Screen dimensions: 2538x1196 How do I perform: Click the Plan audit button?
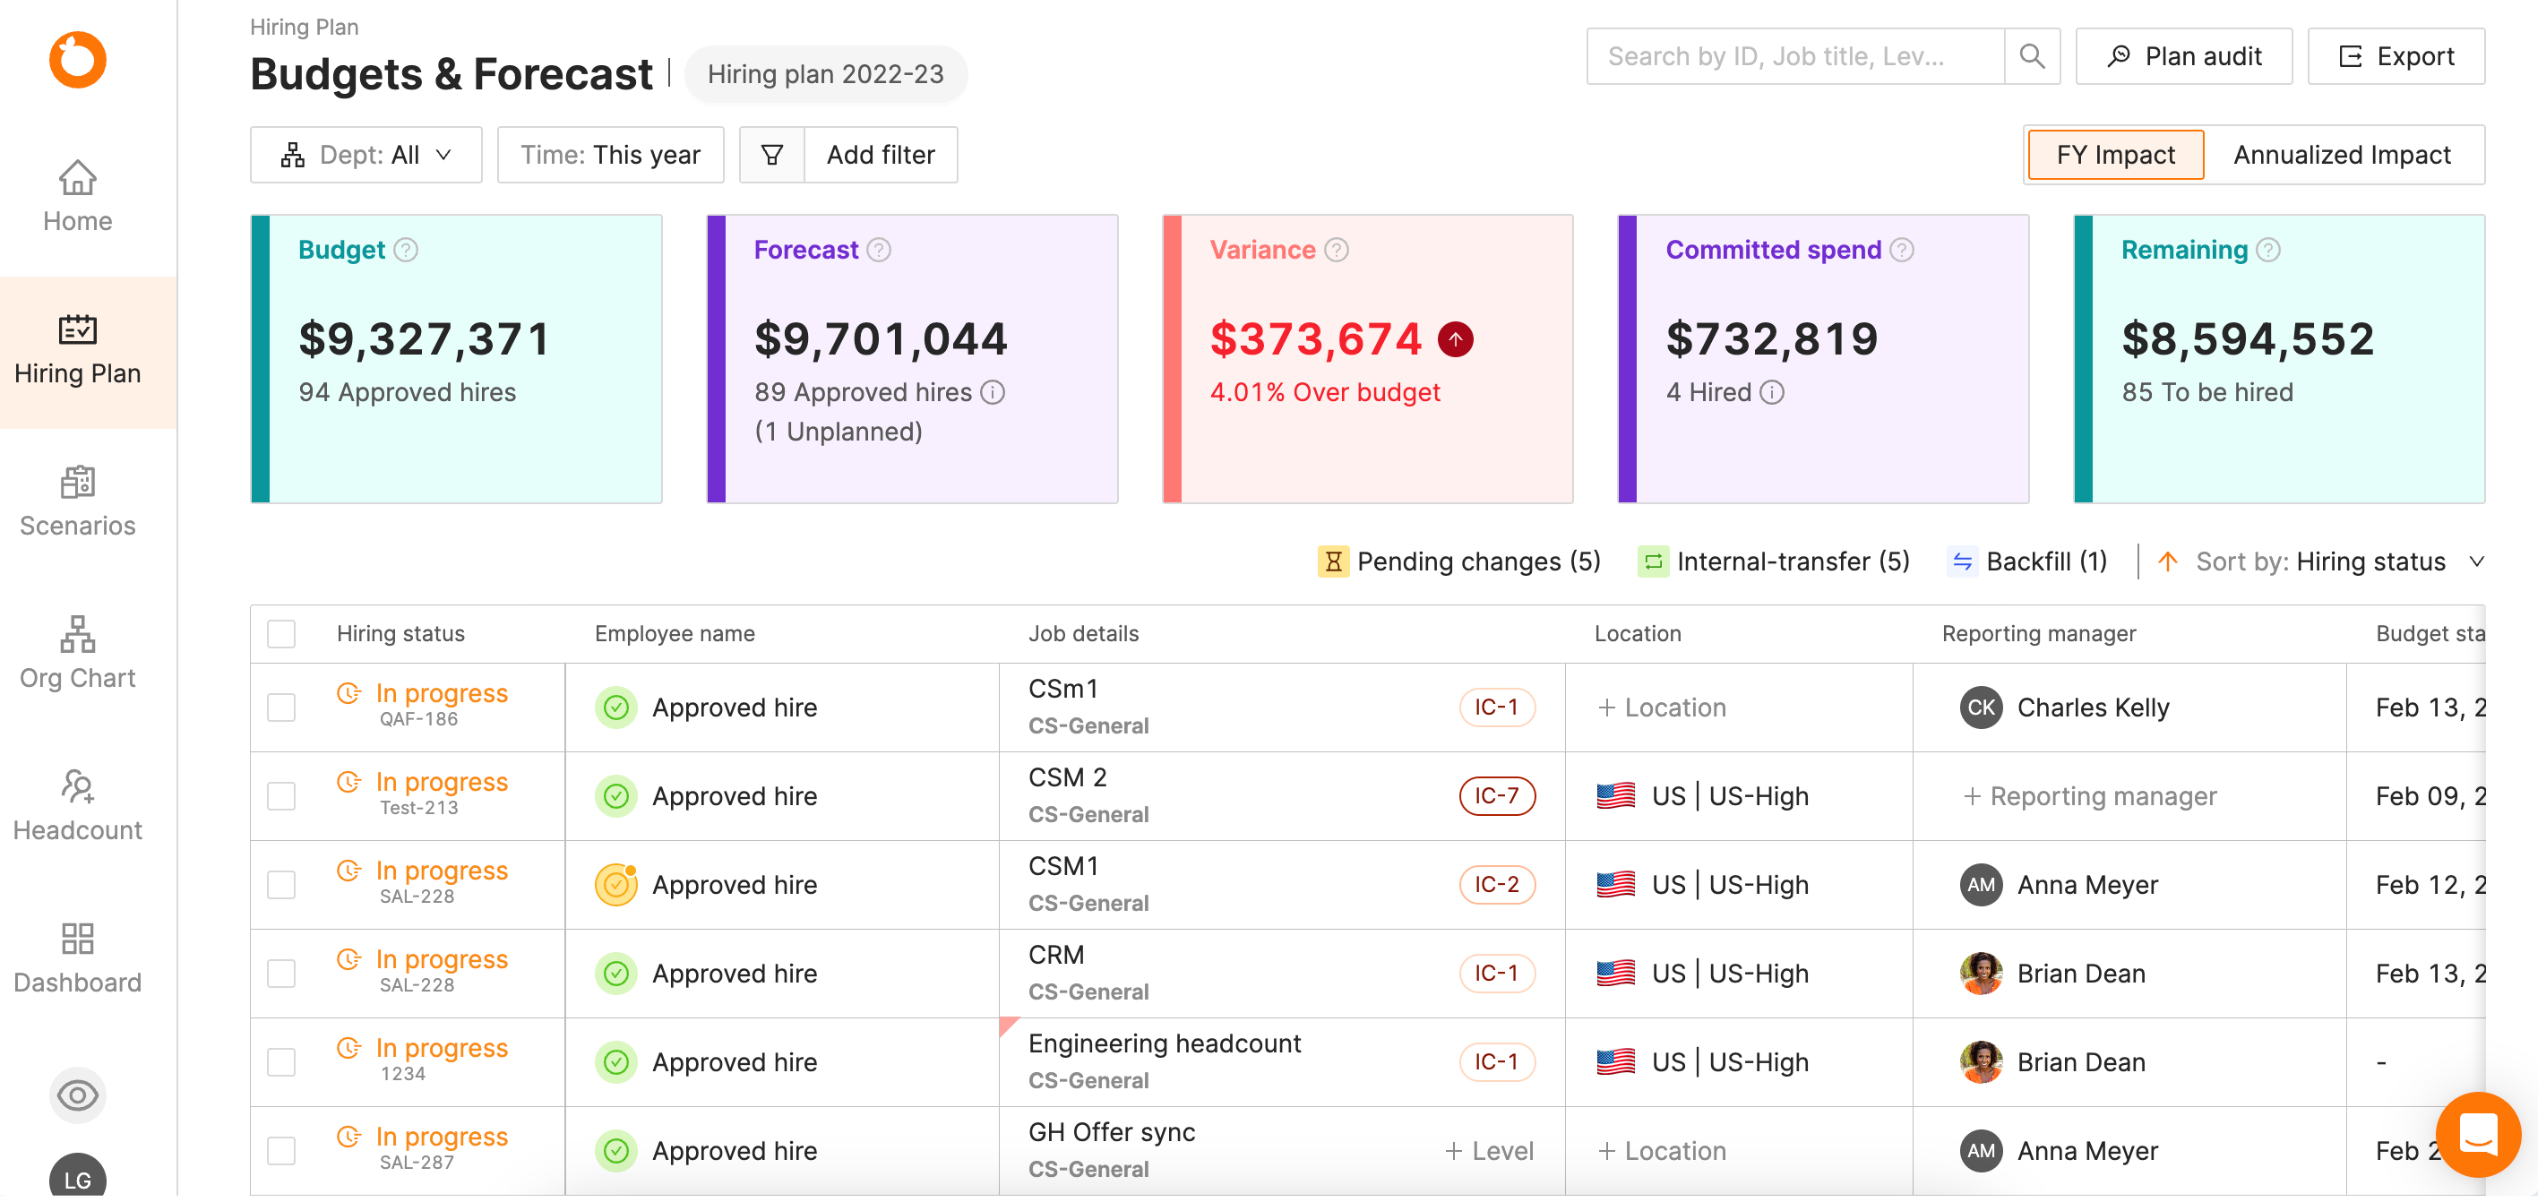click(x=2183, y=56)
